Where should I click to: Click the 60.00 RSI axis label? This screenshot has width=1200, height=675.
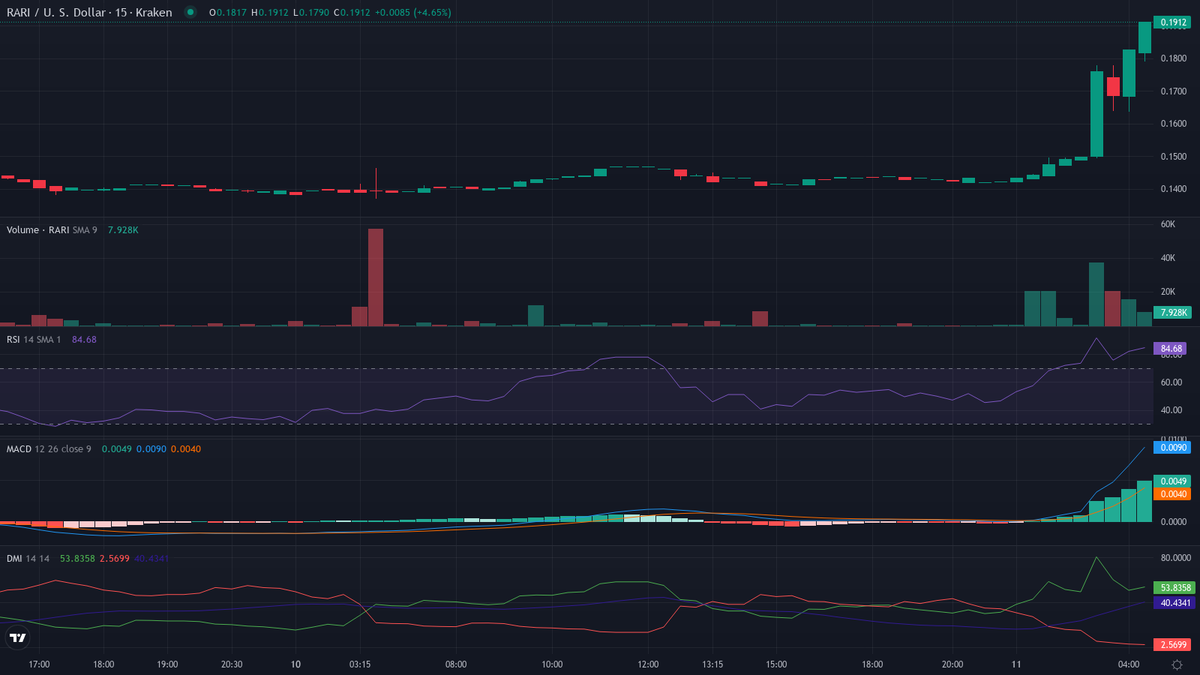tap(1171, 382)
